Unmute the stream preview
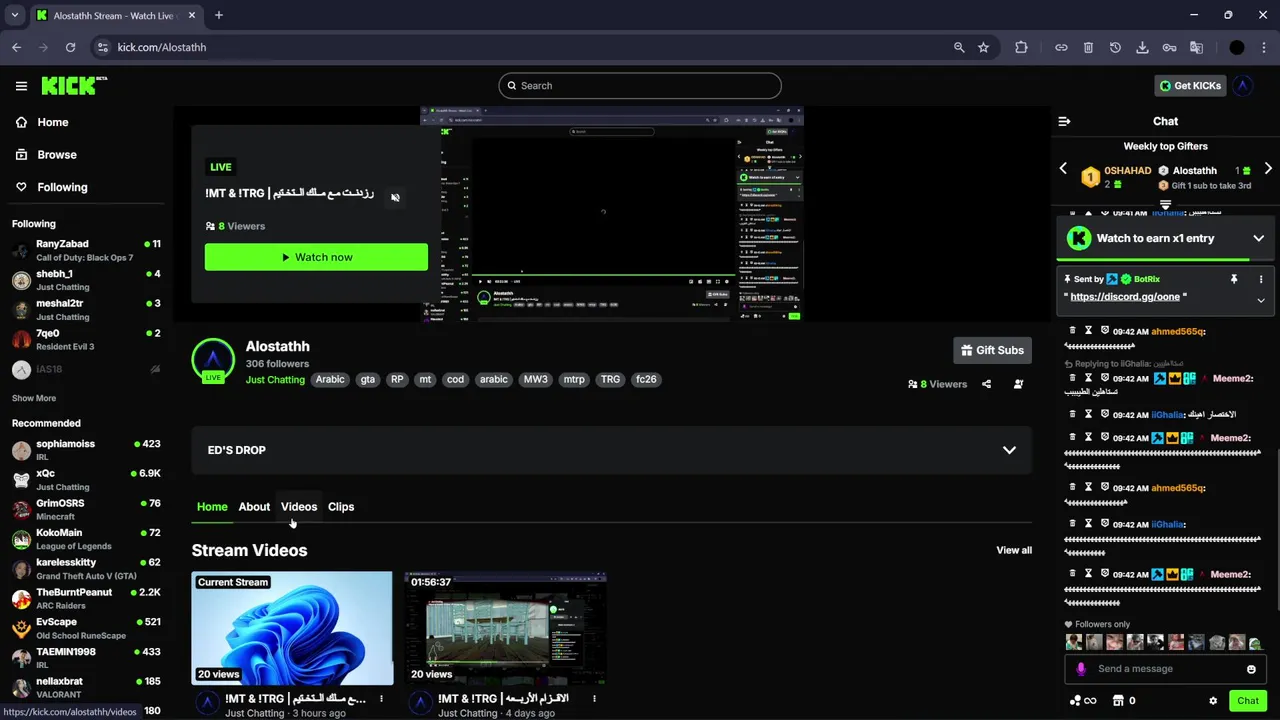This screenshot has height=720, width=1280. [x=395, y=198]
